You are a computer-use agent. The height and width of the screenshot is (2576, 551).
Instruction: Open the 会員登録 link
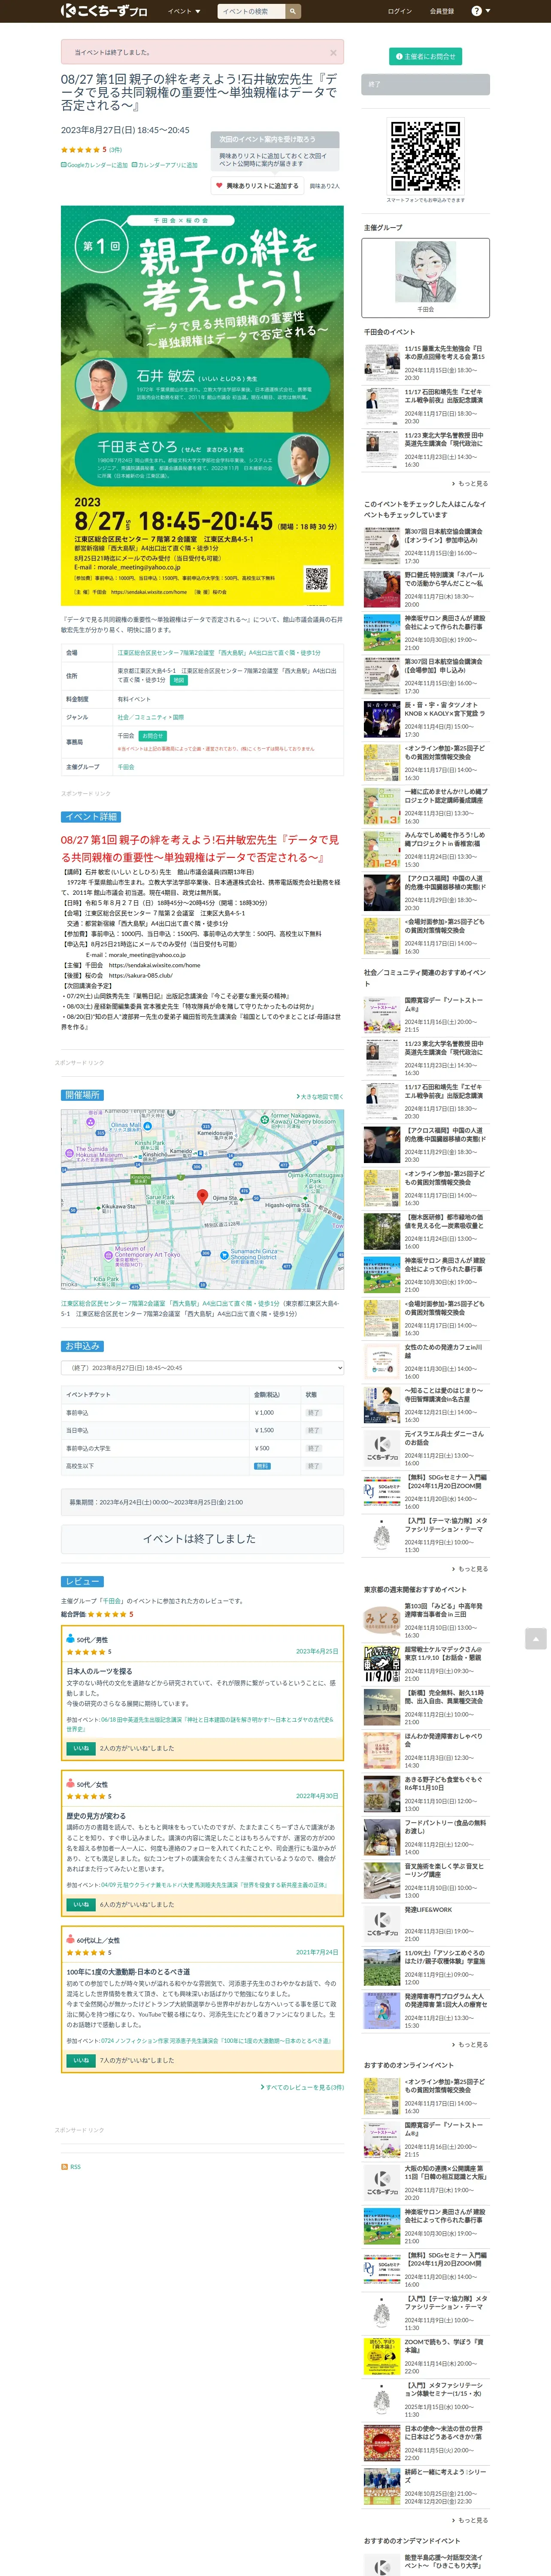pyautogui.click(x=441, y=11)
